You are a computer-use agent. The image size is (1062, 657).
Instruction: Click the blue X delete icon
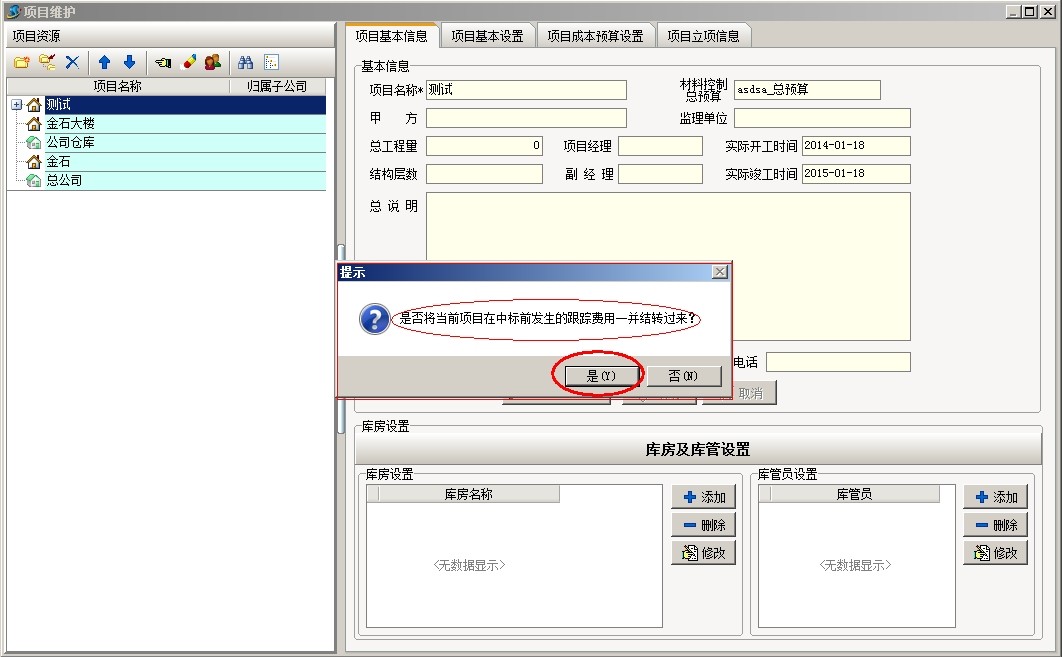(72, 62)
